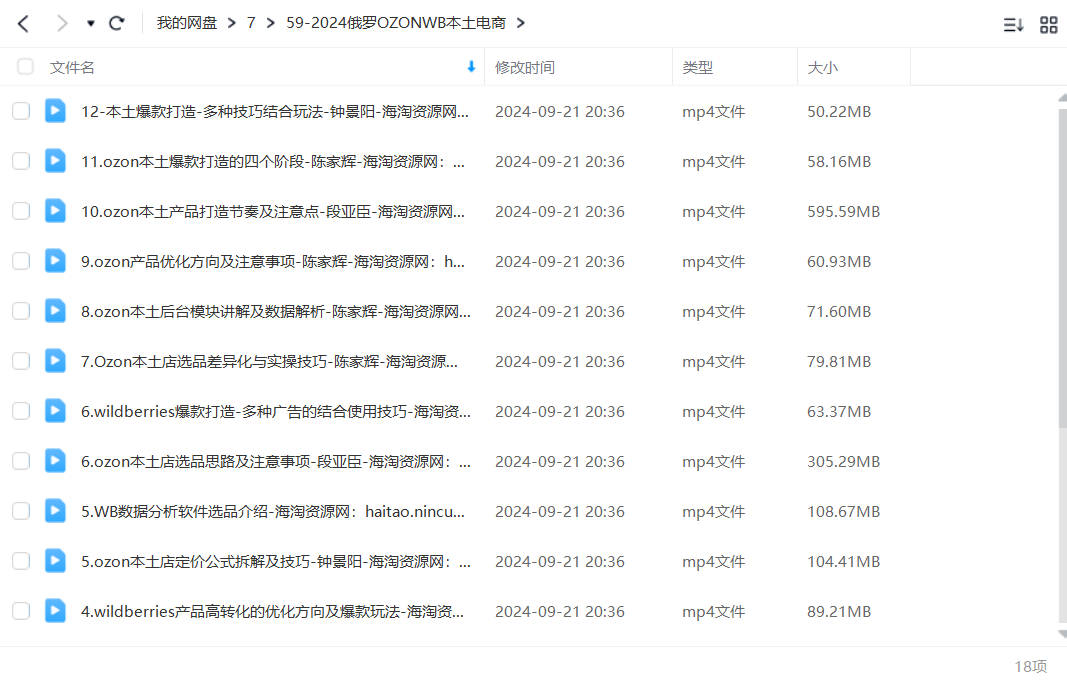
Task: Expand chevron after folder 7 breadcrumb
Action: pyautogui.click(x=271, y=23)
